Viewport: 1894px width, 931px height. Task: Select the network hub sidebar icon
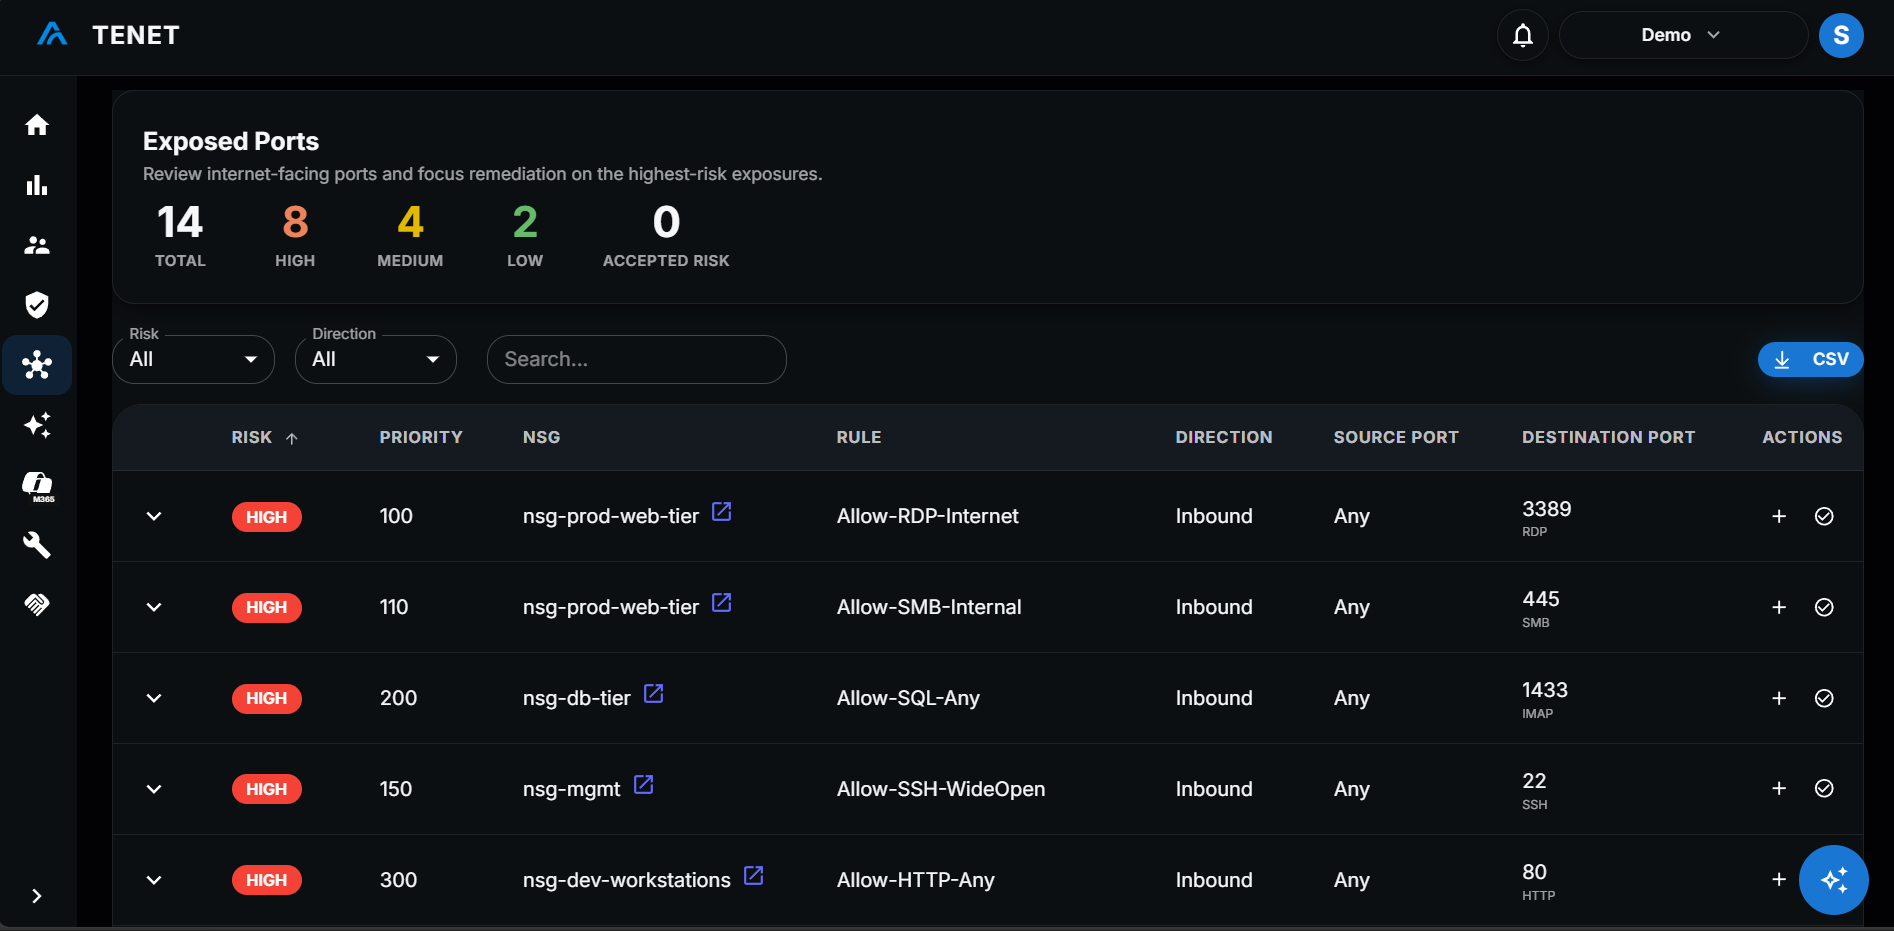point(37,365)
